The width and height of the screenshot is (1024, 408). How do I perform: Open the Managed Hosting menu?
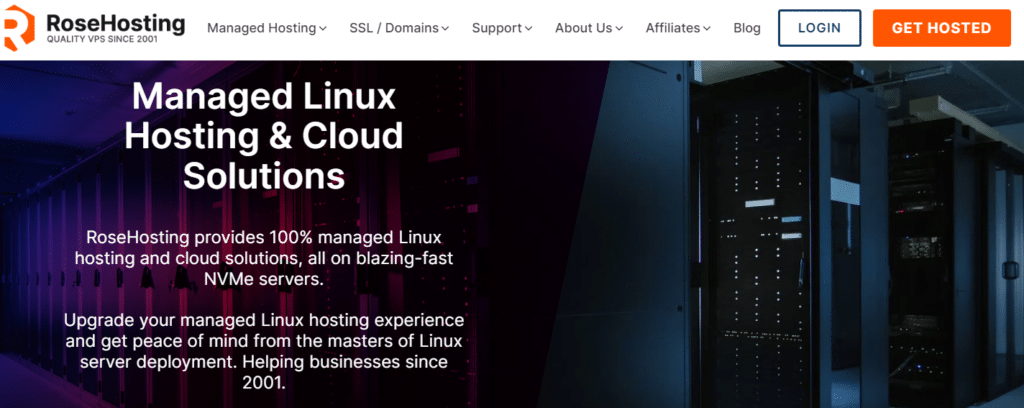(x=260, y=28)
